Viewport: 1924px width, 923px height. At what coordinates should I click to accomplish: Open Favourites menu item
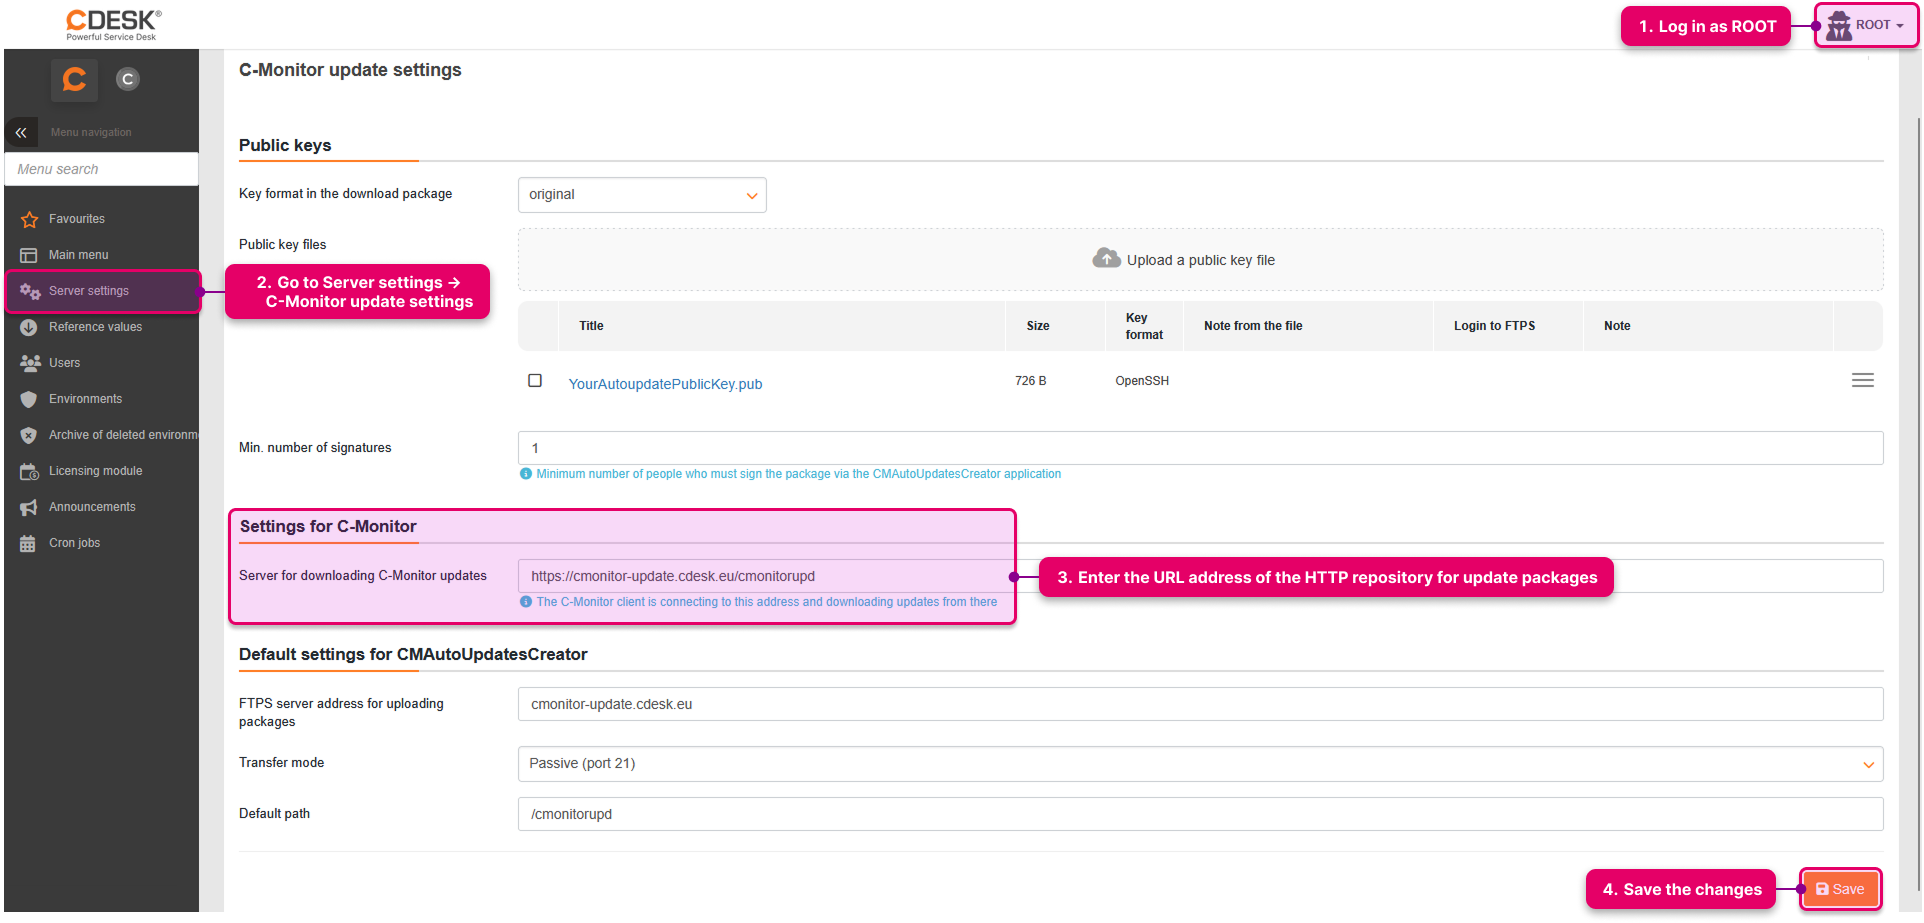[77, 219]
